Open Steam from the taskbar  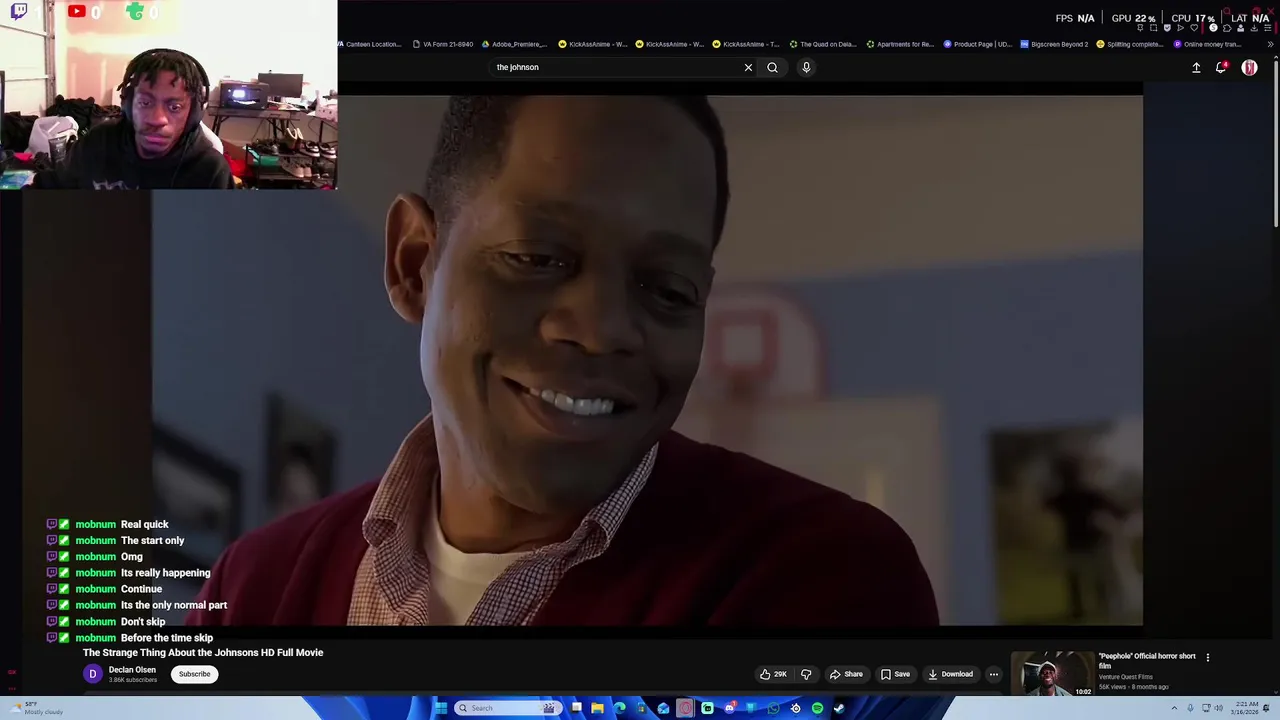(839, 708)
